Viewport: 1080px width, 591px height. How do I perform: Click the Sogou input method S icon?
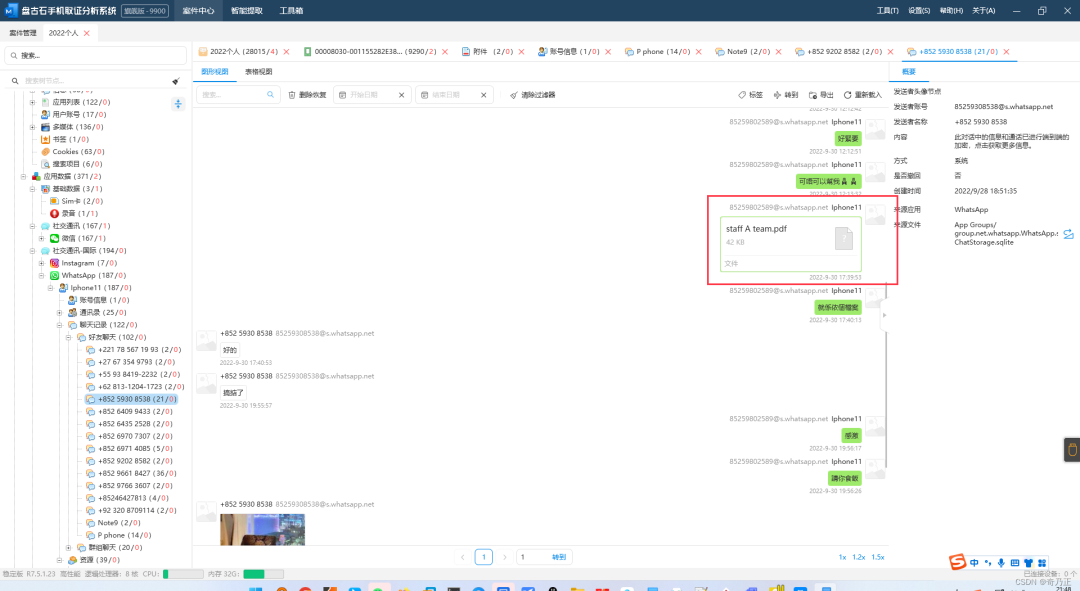tap(957, 562)
